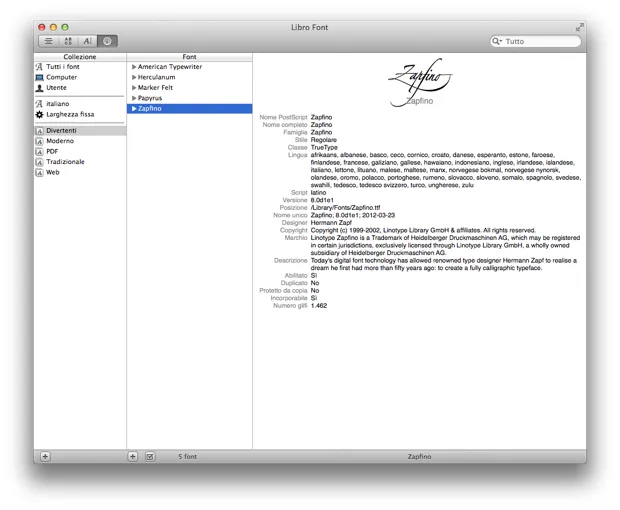
Task: Click the Zapfino status bar label
Action: (x=420, y=457)
